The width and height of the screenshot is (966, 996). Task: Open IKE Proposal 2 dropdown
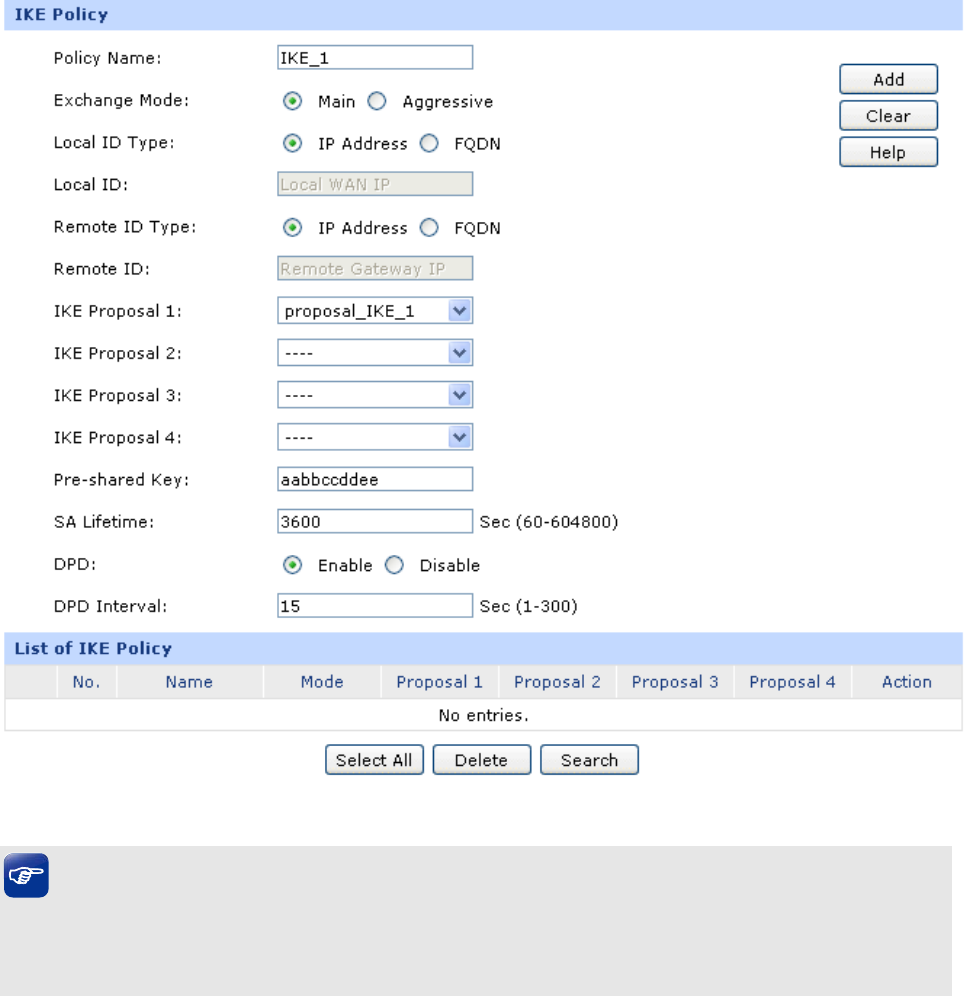point(375,353)
